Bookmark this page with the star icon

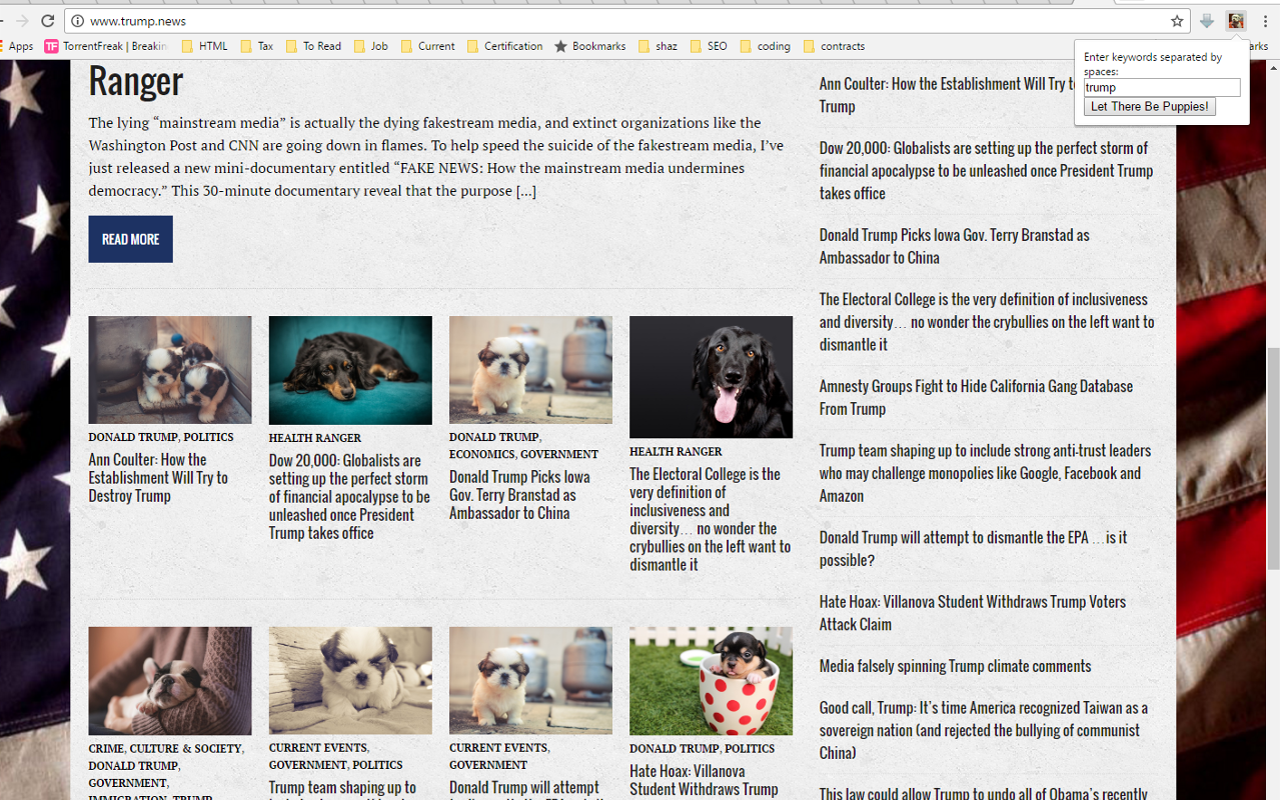point(1177,21)
